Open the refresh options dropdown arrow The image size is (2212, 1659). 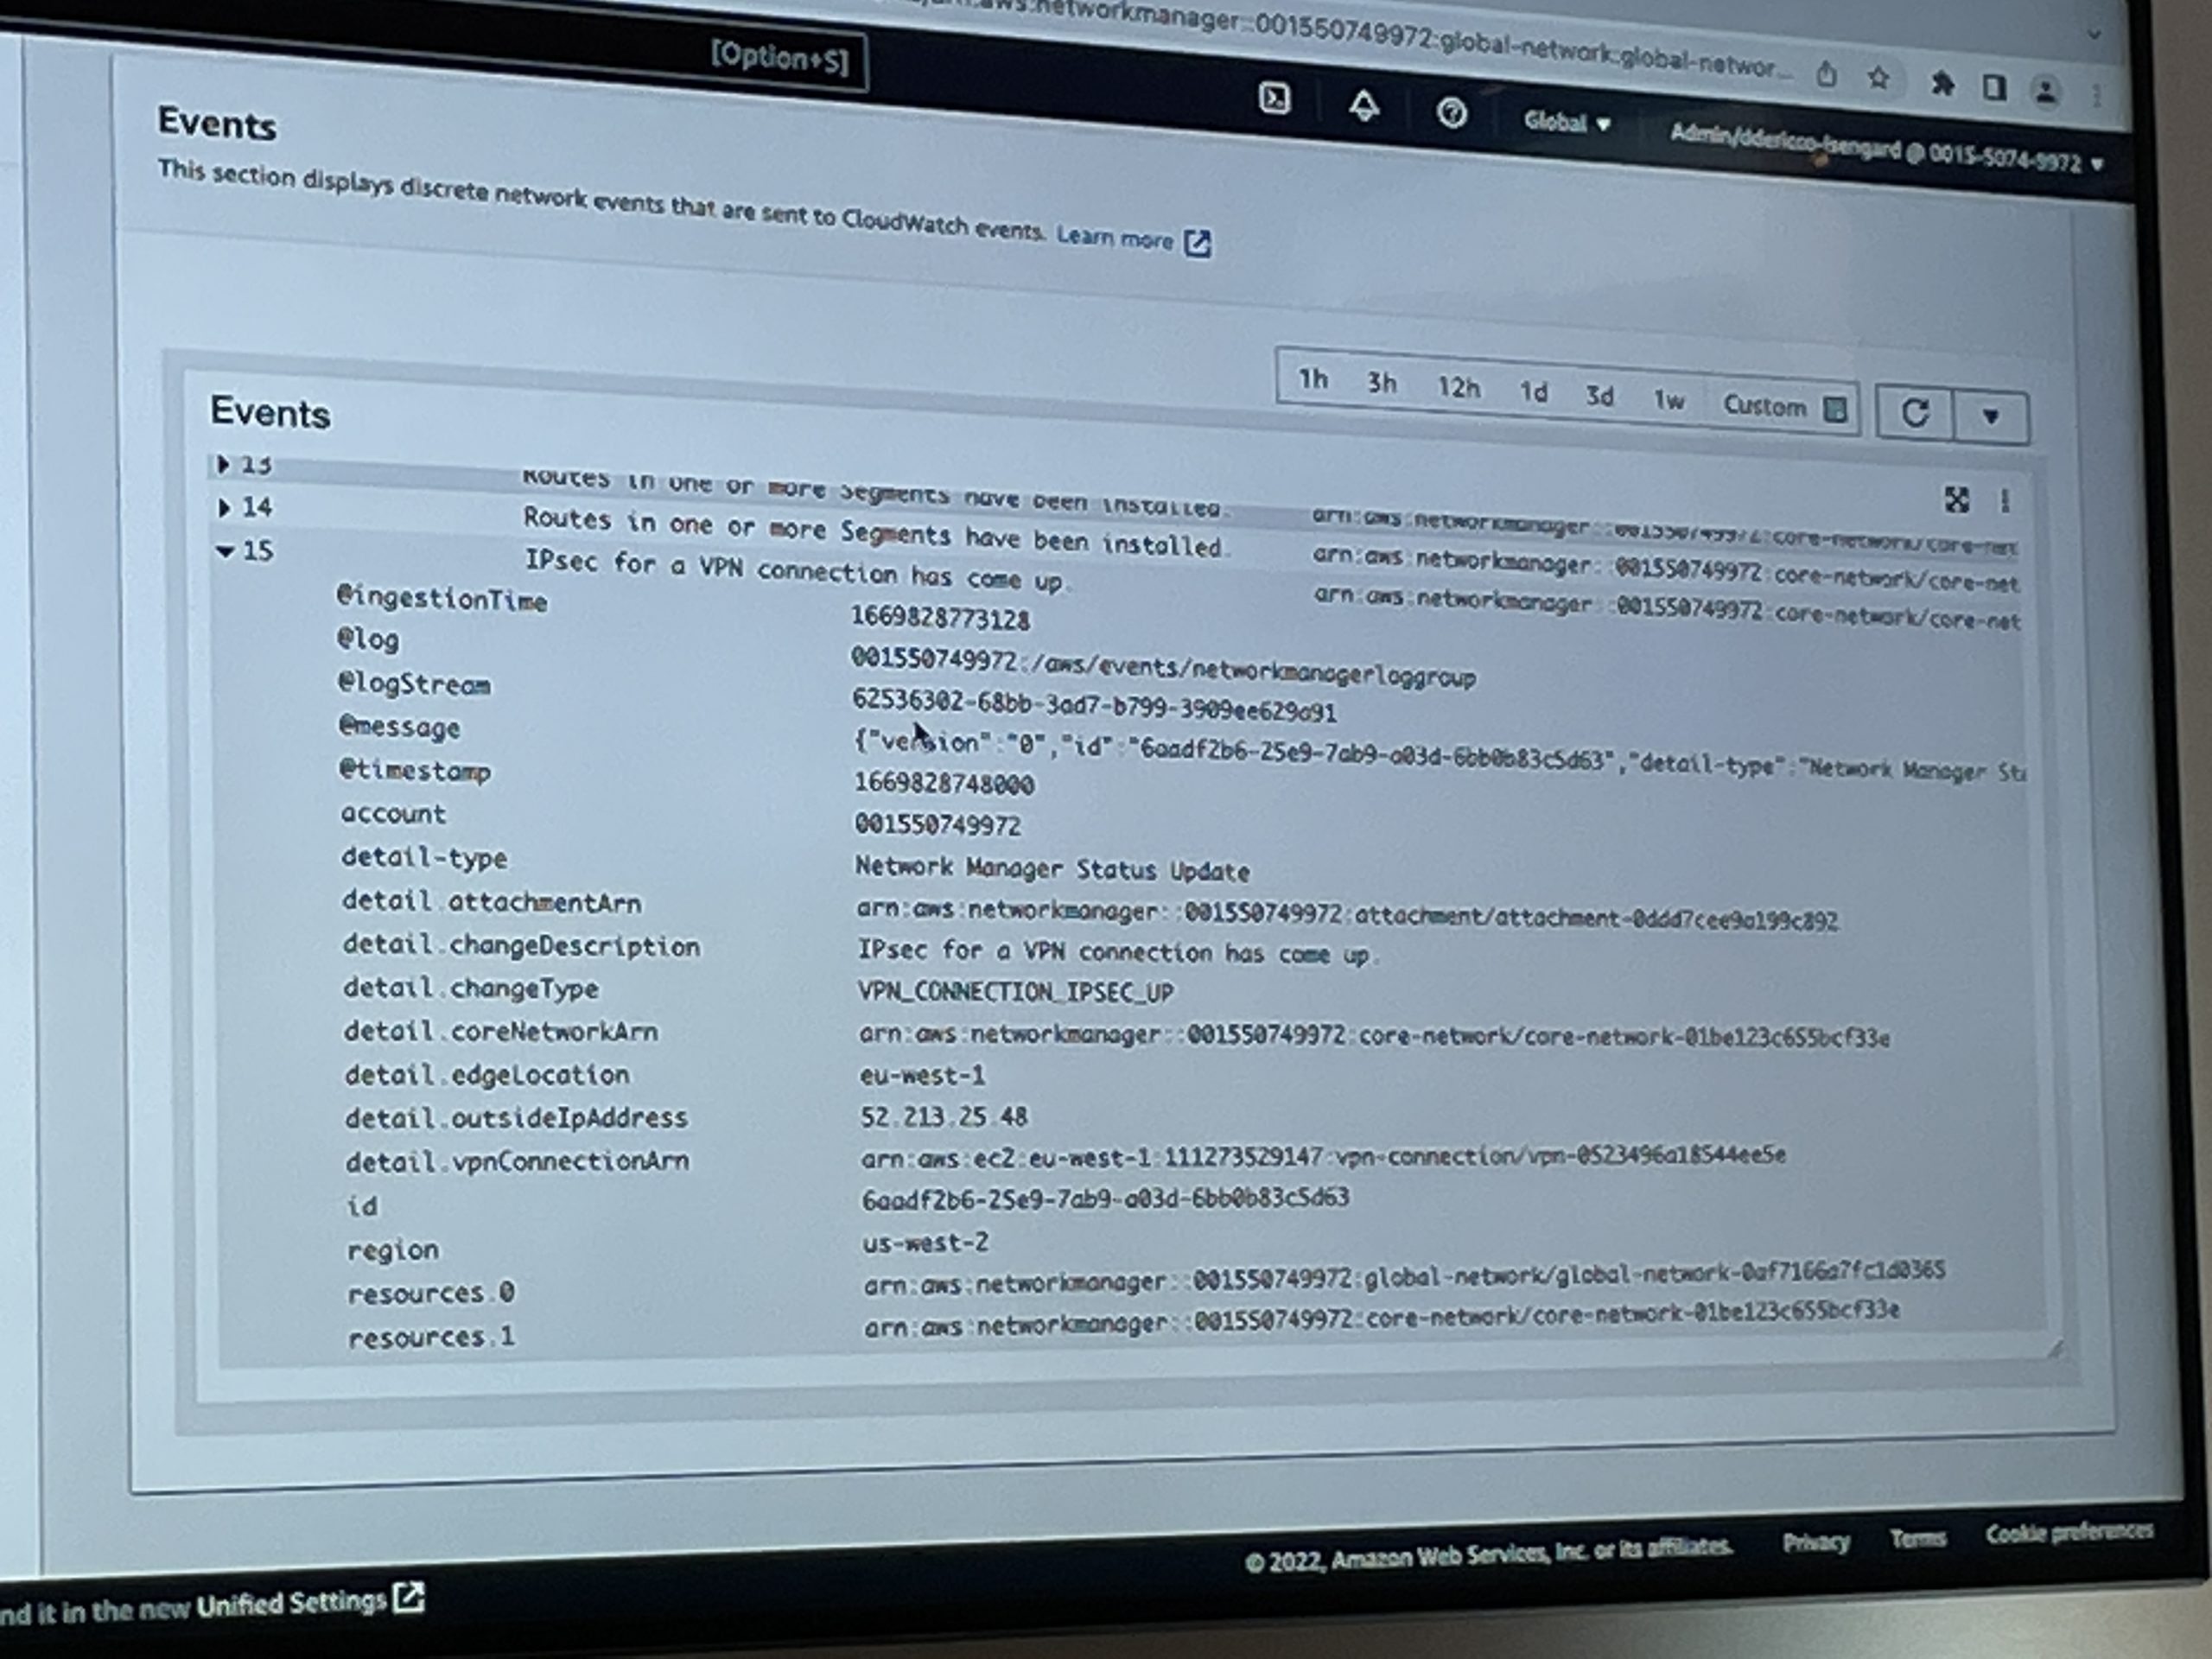pyautogui.click(x=1990, y=416)
